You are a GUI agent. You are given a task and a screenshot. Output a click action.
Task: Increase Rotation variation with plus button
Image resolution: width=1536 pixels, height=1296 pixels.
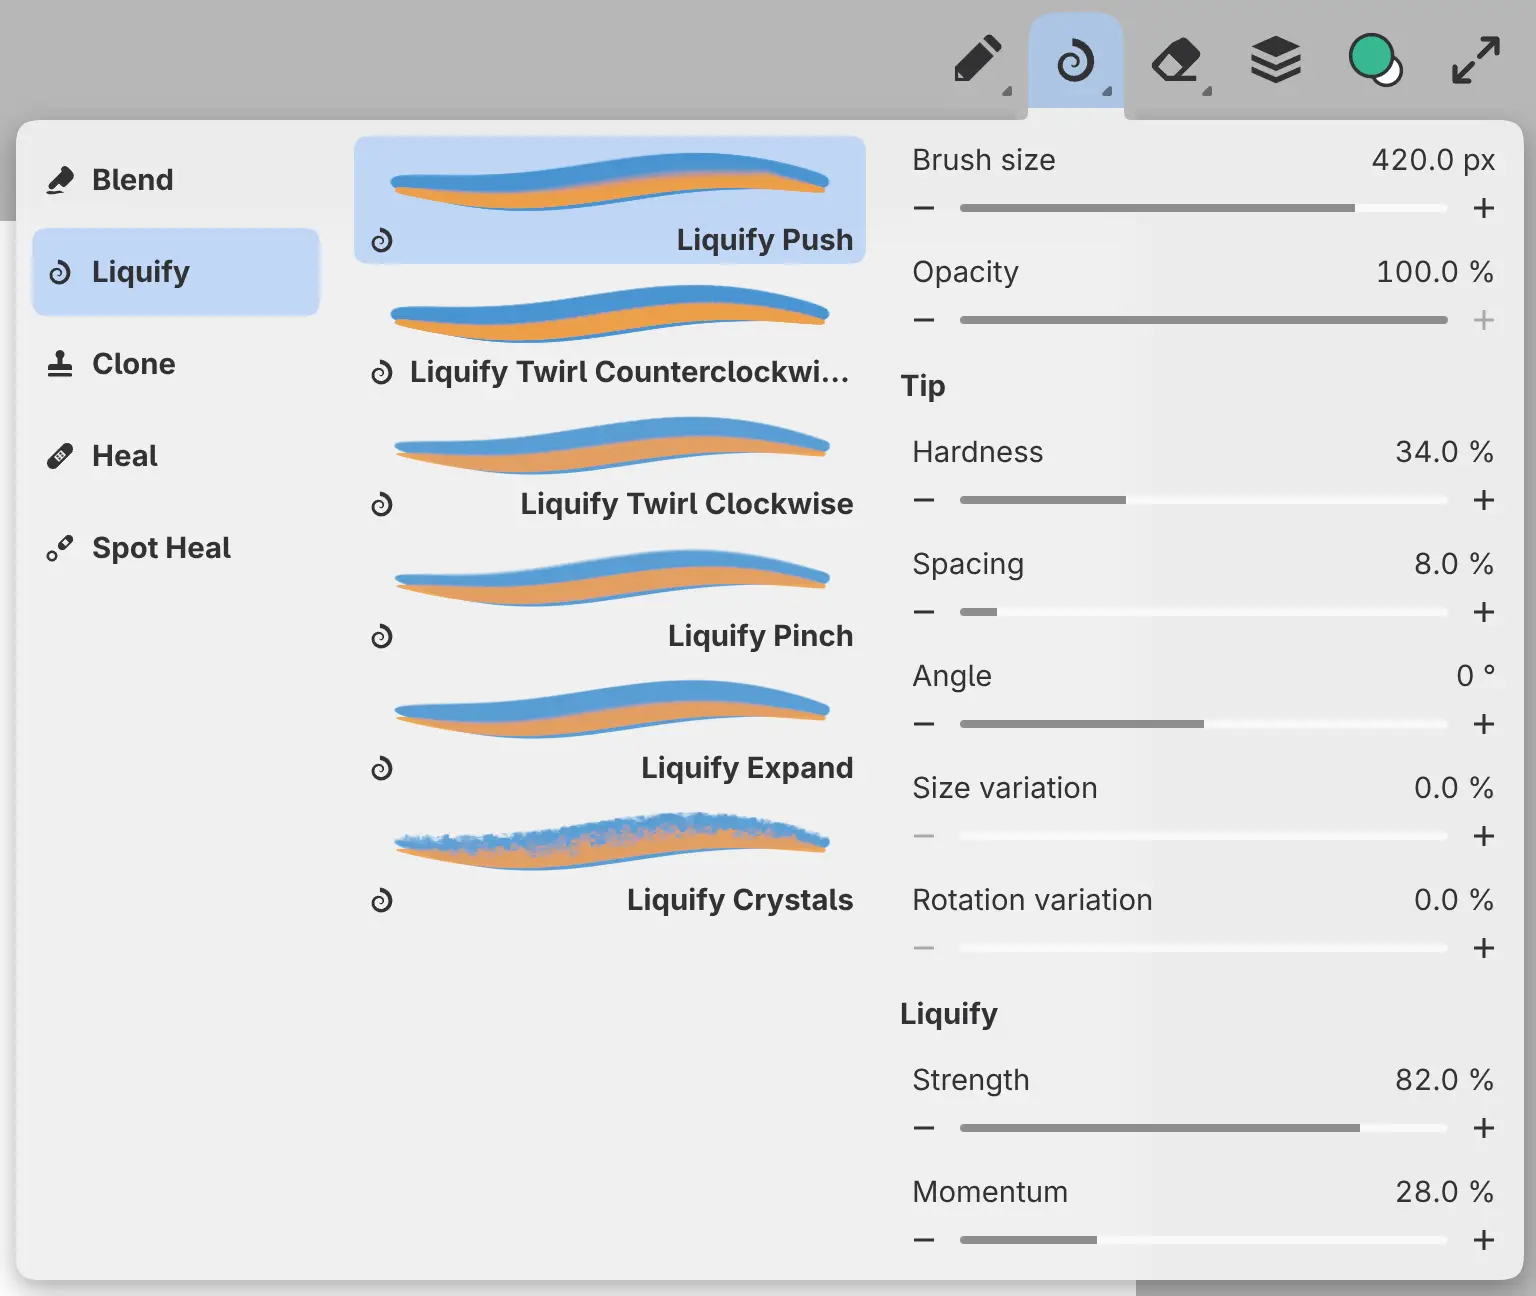point(1484,948)
